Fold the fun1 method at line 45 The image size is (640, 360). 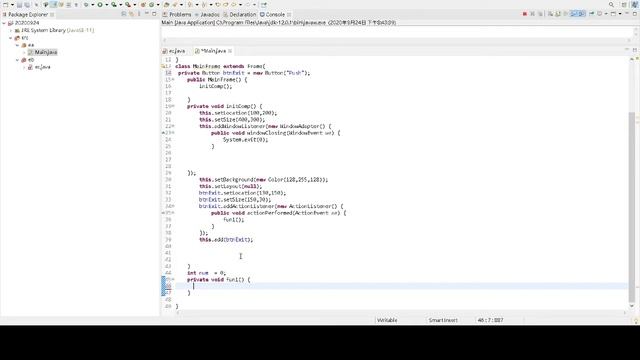(x=173, y=280)
